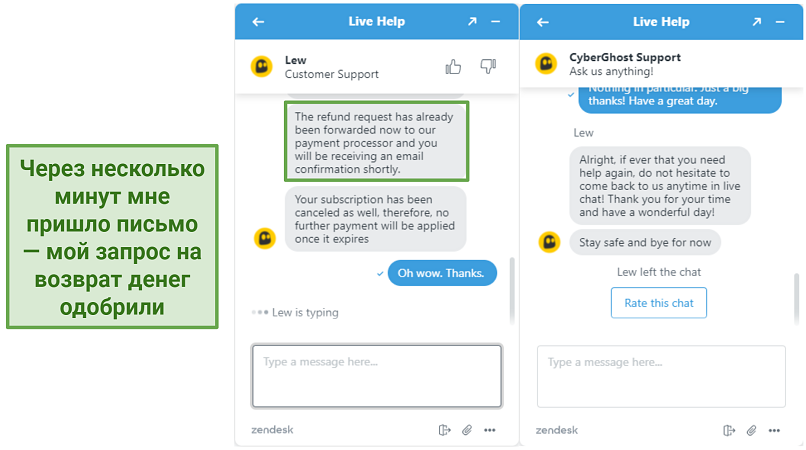This screenshot has width=806, height=450.
Task: Focus the right message input field
Action: [661, 376]
